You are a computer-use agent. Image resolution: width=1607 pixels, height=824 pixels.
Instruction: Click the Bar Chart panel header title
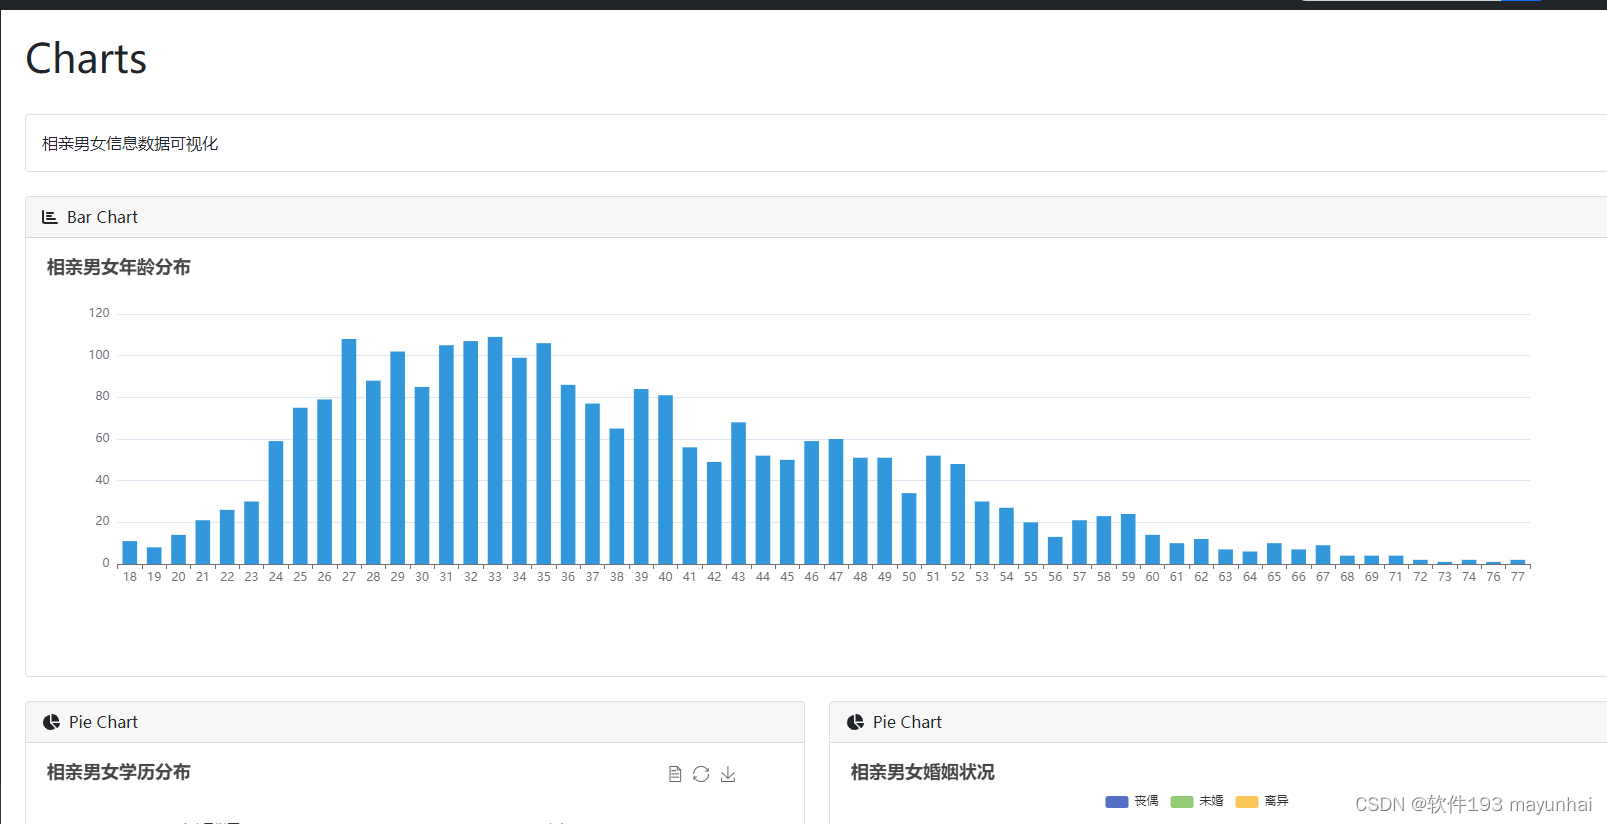pyautogui.click(x=102, y=217)
